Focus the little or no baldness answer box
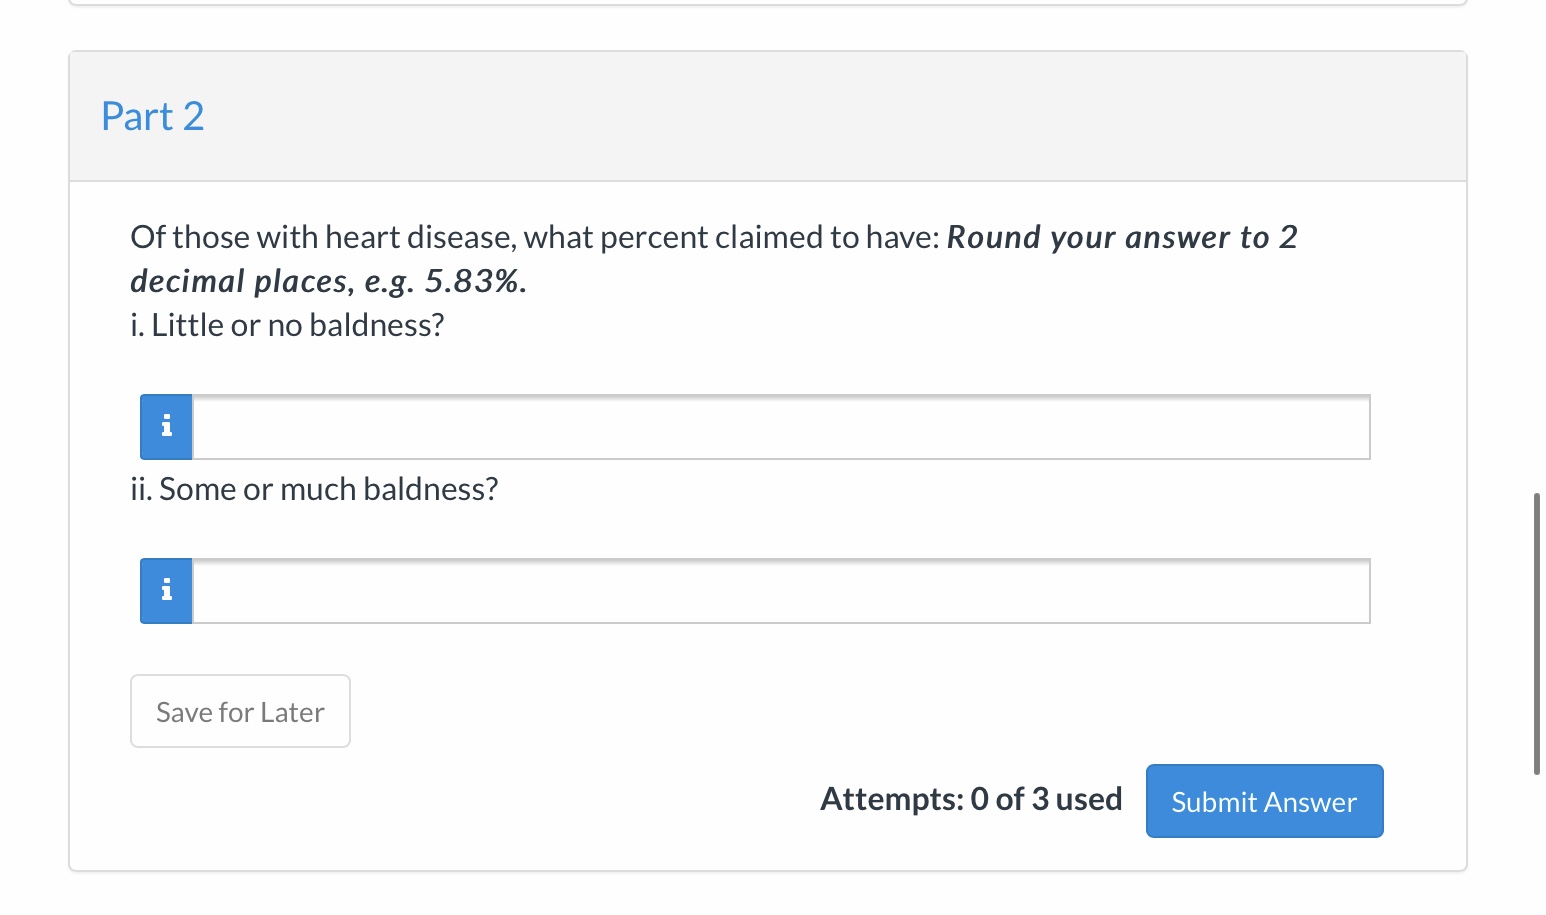This screenshot has height=915, width=1546. 780,428
